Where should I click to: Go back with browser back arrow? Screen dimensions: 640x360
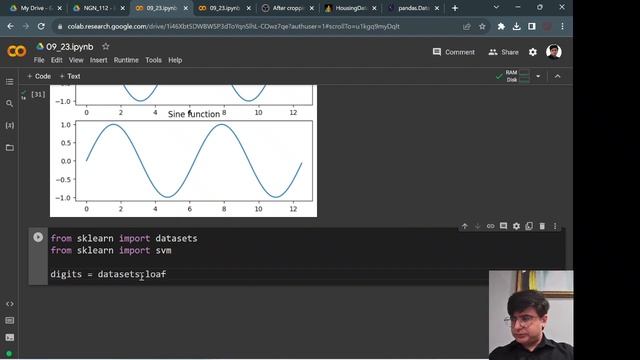11,26
